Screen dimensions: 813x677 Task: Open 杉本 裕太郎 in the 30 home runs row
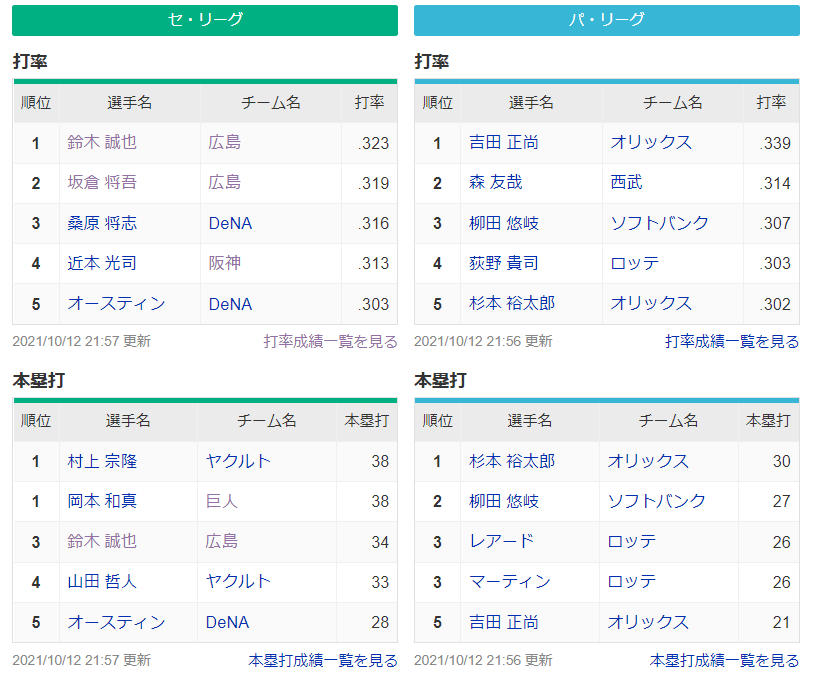512,461
